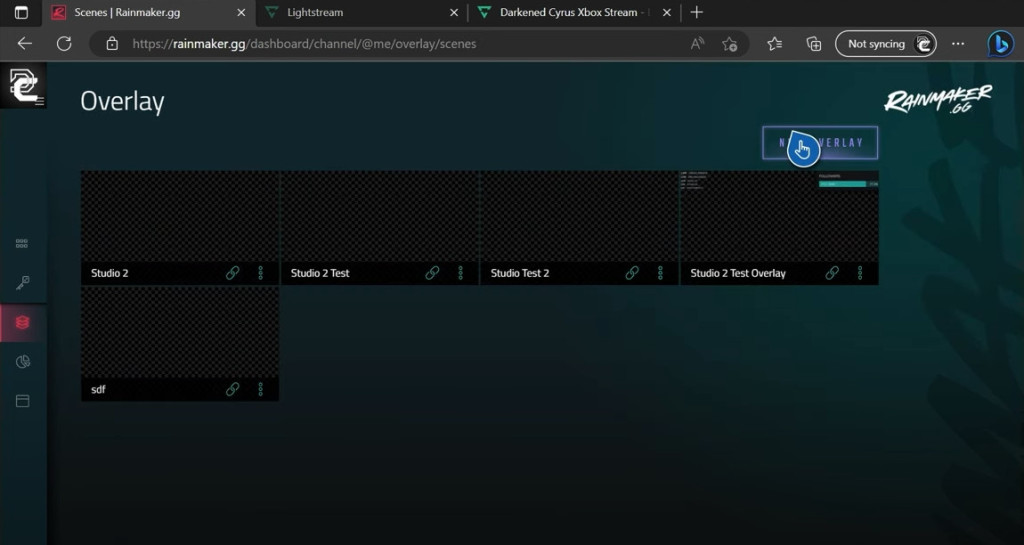The image size is (1024, 545).
Task: Open a new browser tab
Action: 697,12
